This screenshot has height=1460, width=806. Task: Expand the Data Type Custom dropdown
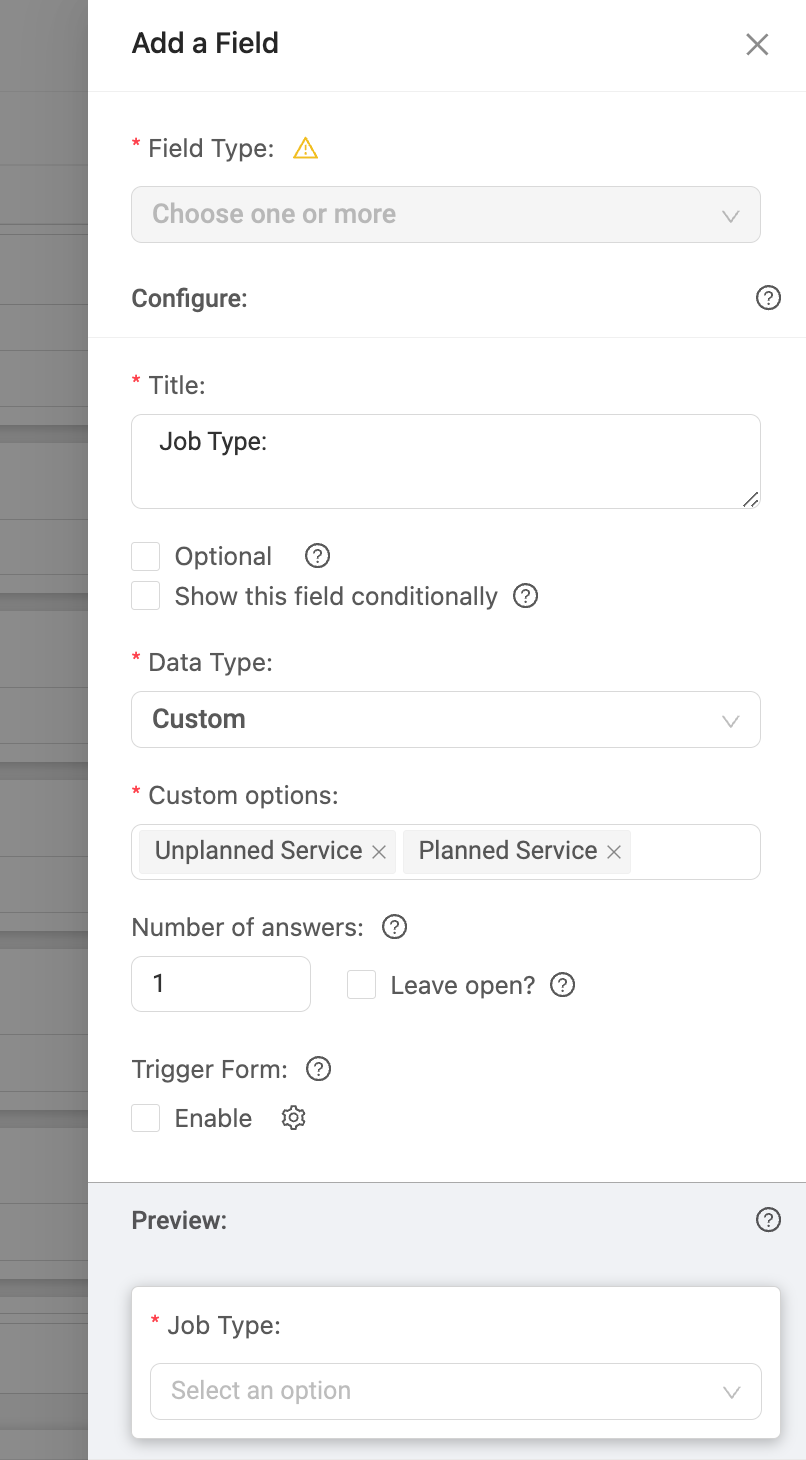pyautogui.click(x=446, y=719)
